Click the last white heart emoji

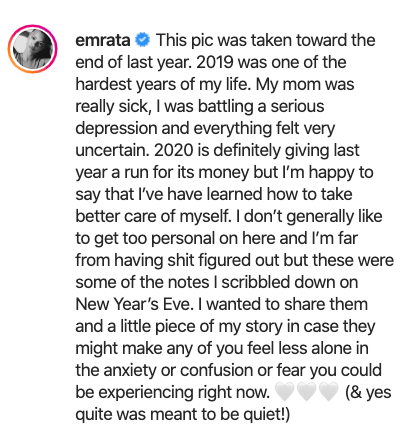328,392
